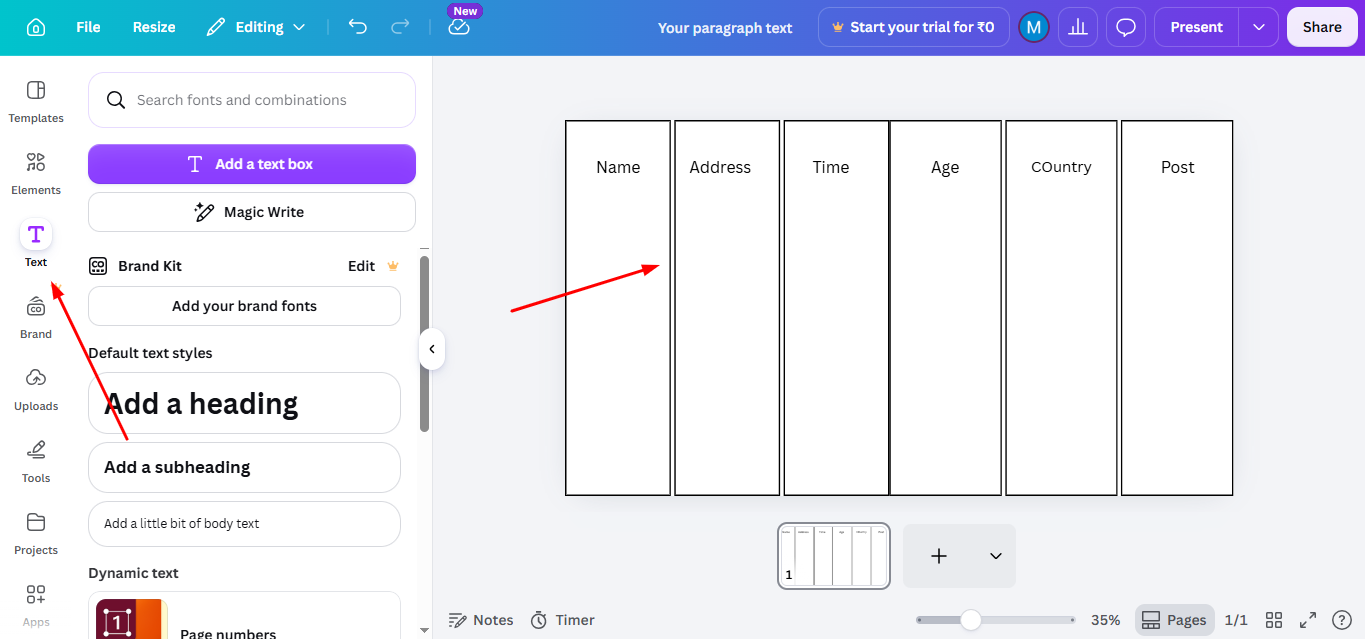Image resolution: width=1365 pixels, height=639 pixels.
Task: Click the Present button
Action: tap(1196, 27)
